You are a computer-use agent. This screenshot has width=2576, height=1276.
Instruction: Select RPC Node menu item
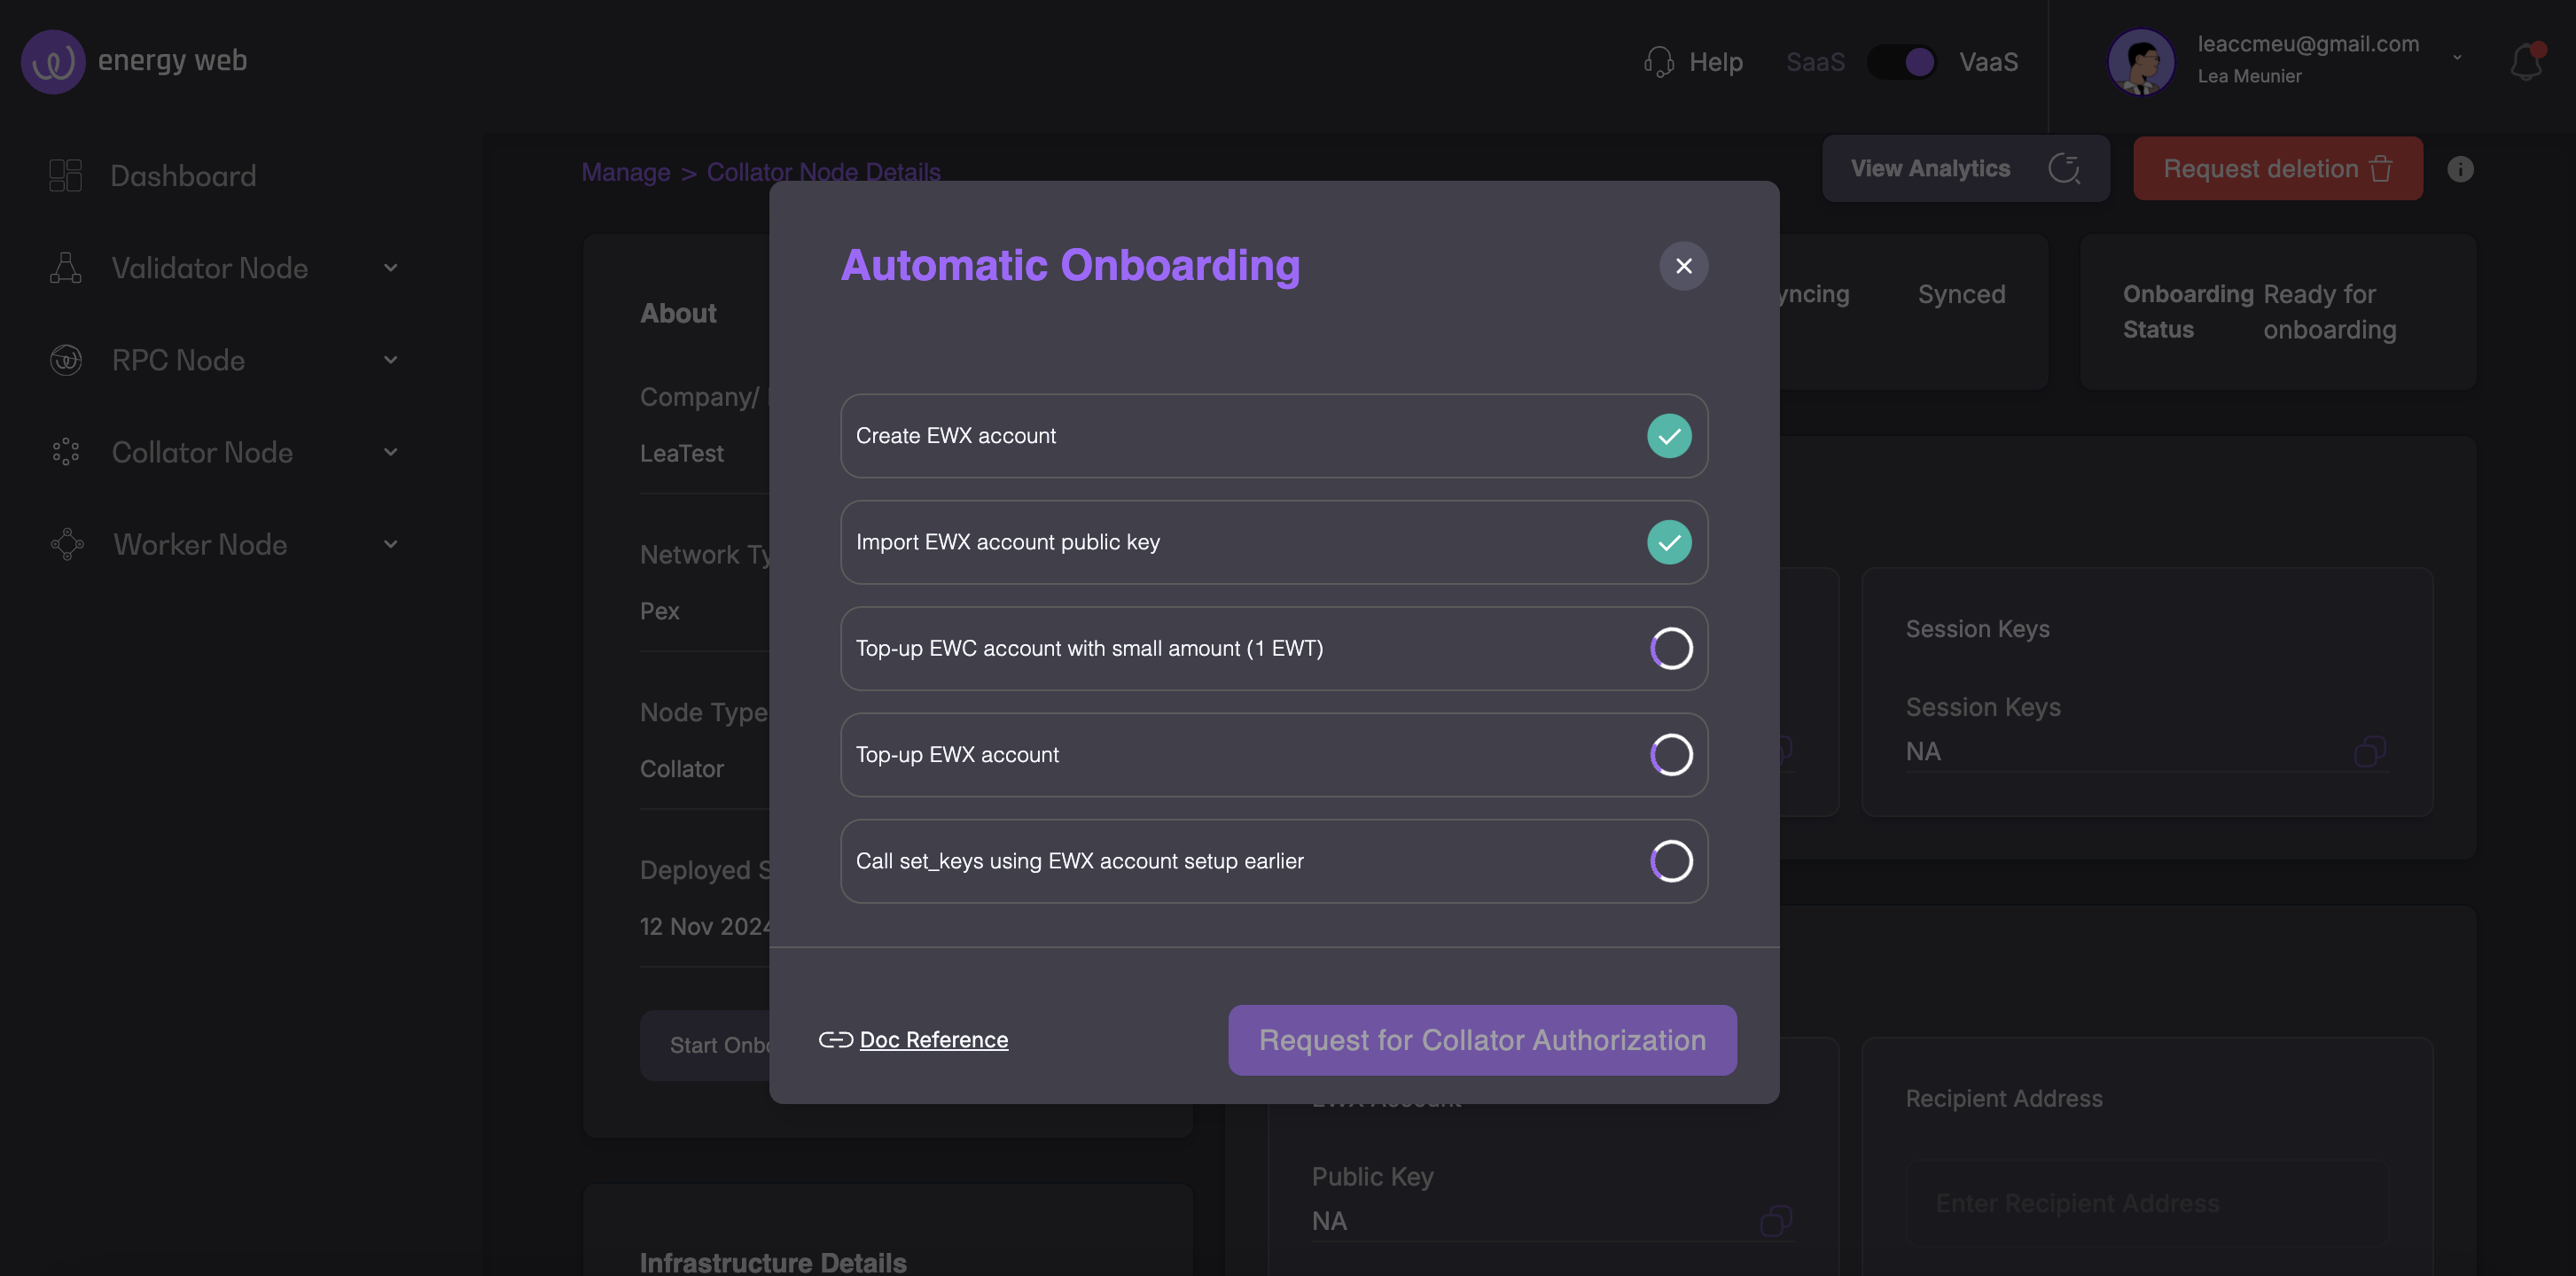(x=178, y=359)
